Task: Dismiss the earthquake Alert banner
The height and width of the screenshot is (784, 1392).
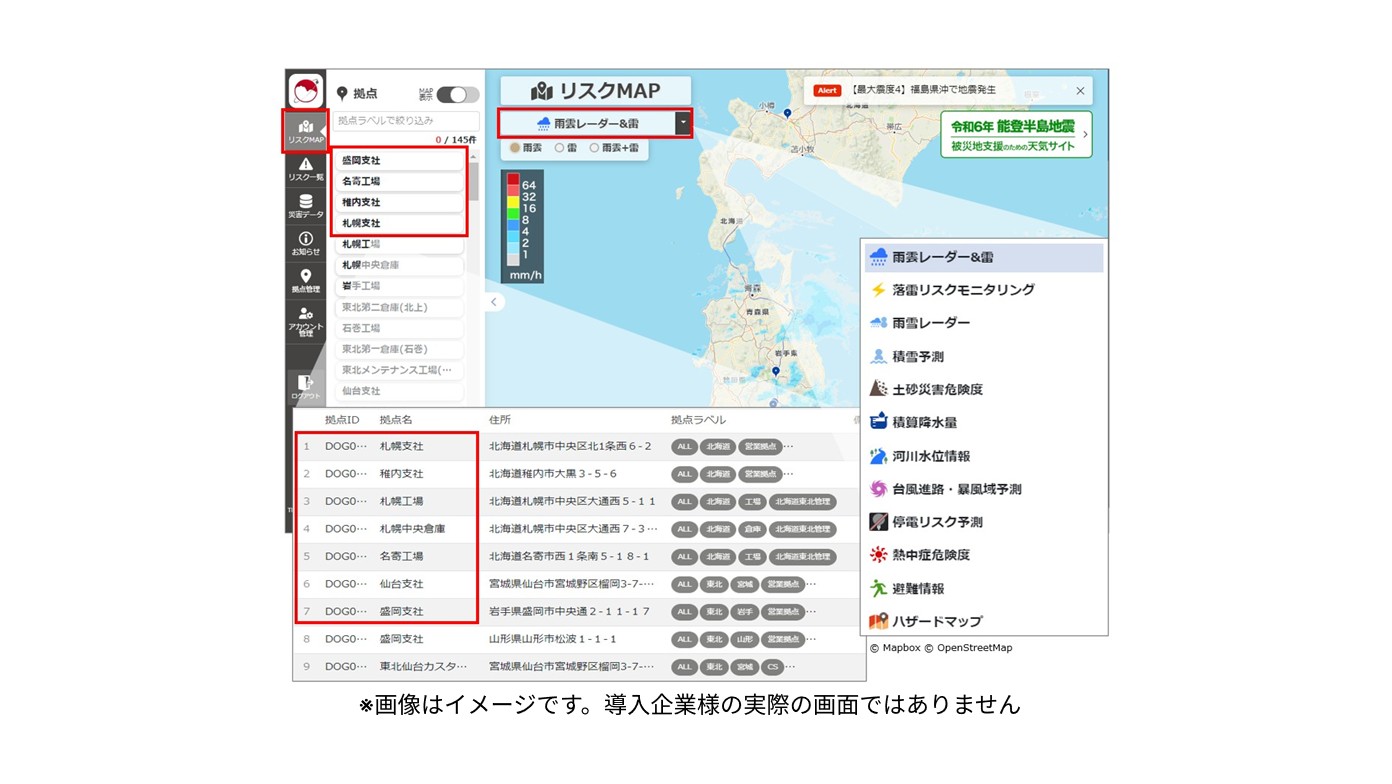Action: pos(1081,90)
